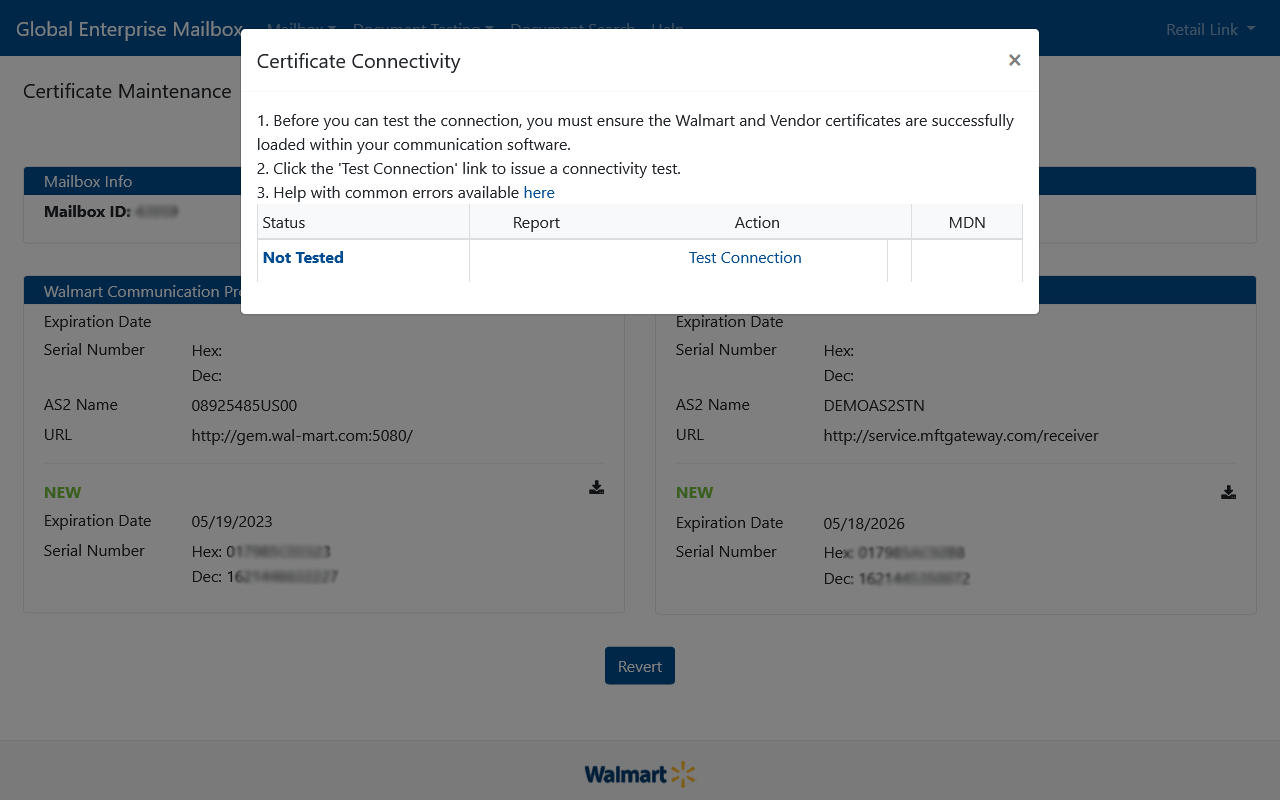
Task: Click the Action column header
Action: click(757, 222)
